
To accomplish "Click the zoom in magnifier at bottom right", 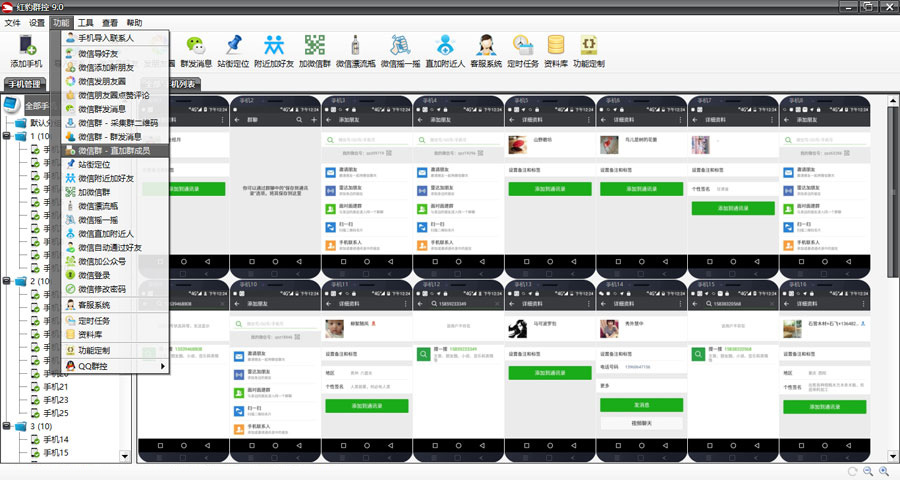I will pos(884,471).
